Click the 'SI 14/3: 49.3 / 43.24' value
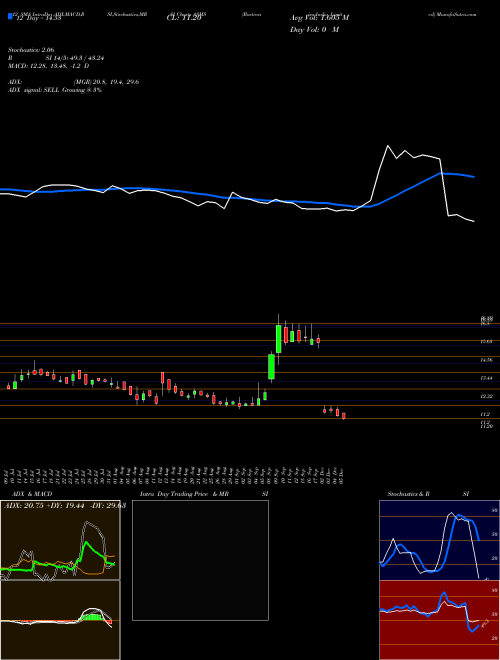The height and width of the screenshot is (660, 500). 74,58
